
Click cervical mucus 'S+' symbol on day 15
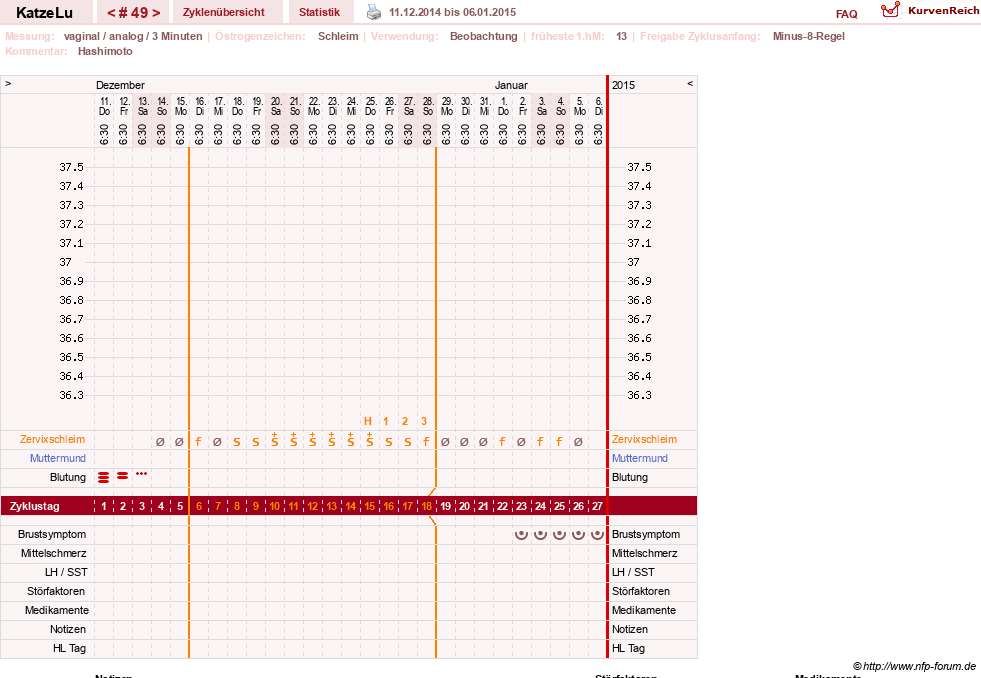370,439
